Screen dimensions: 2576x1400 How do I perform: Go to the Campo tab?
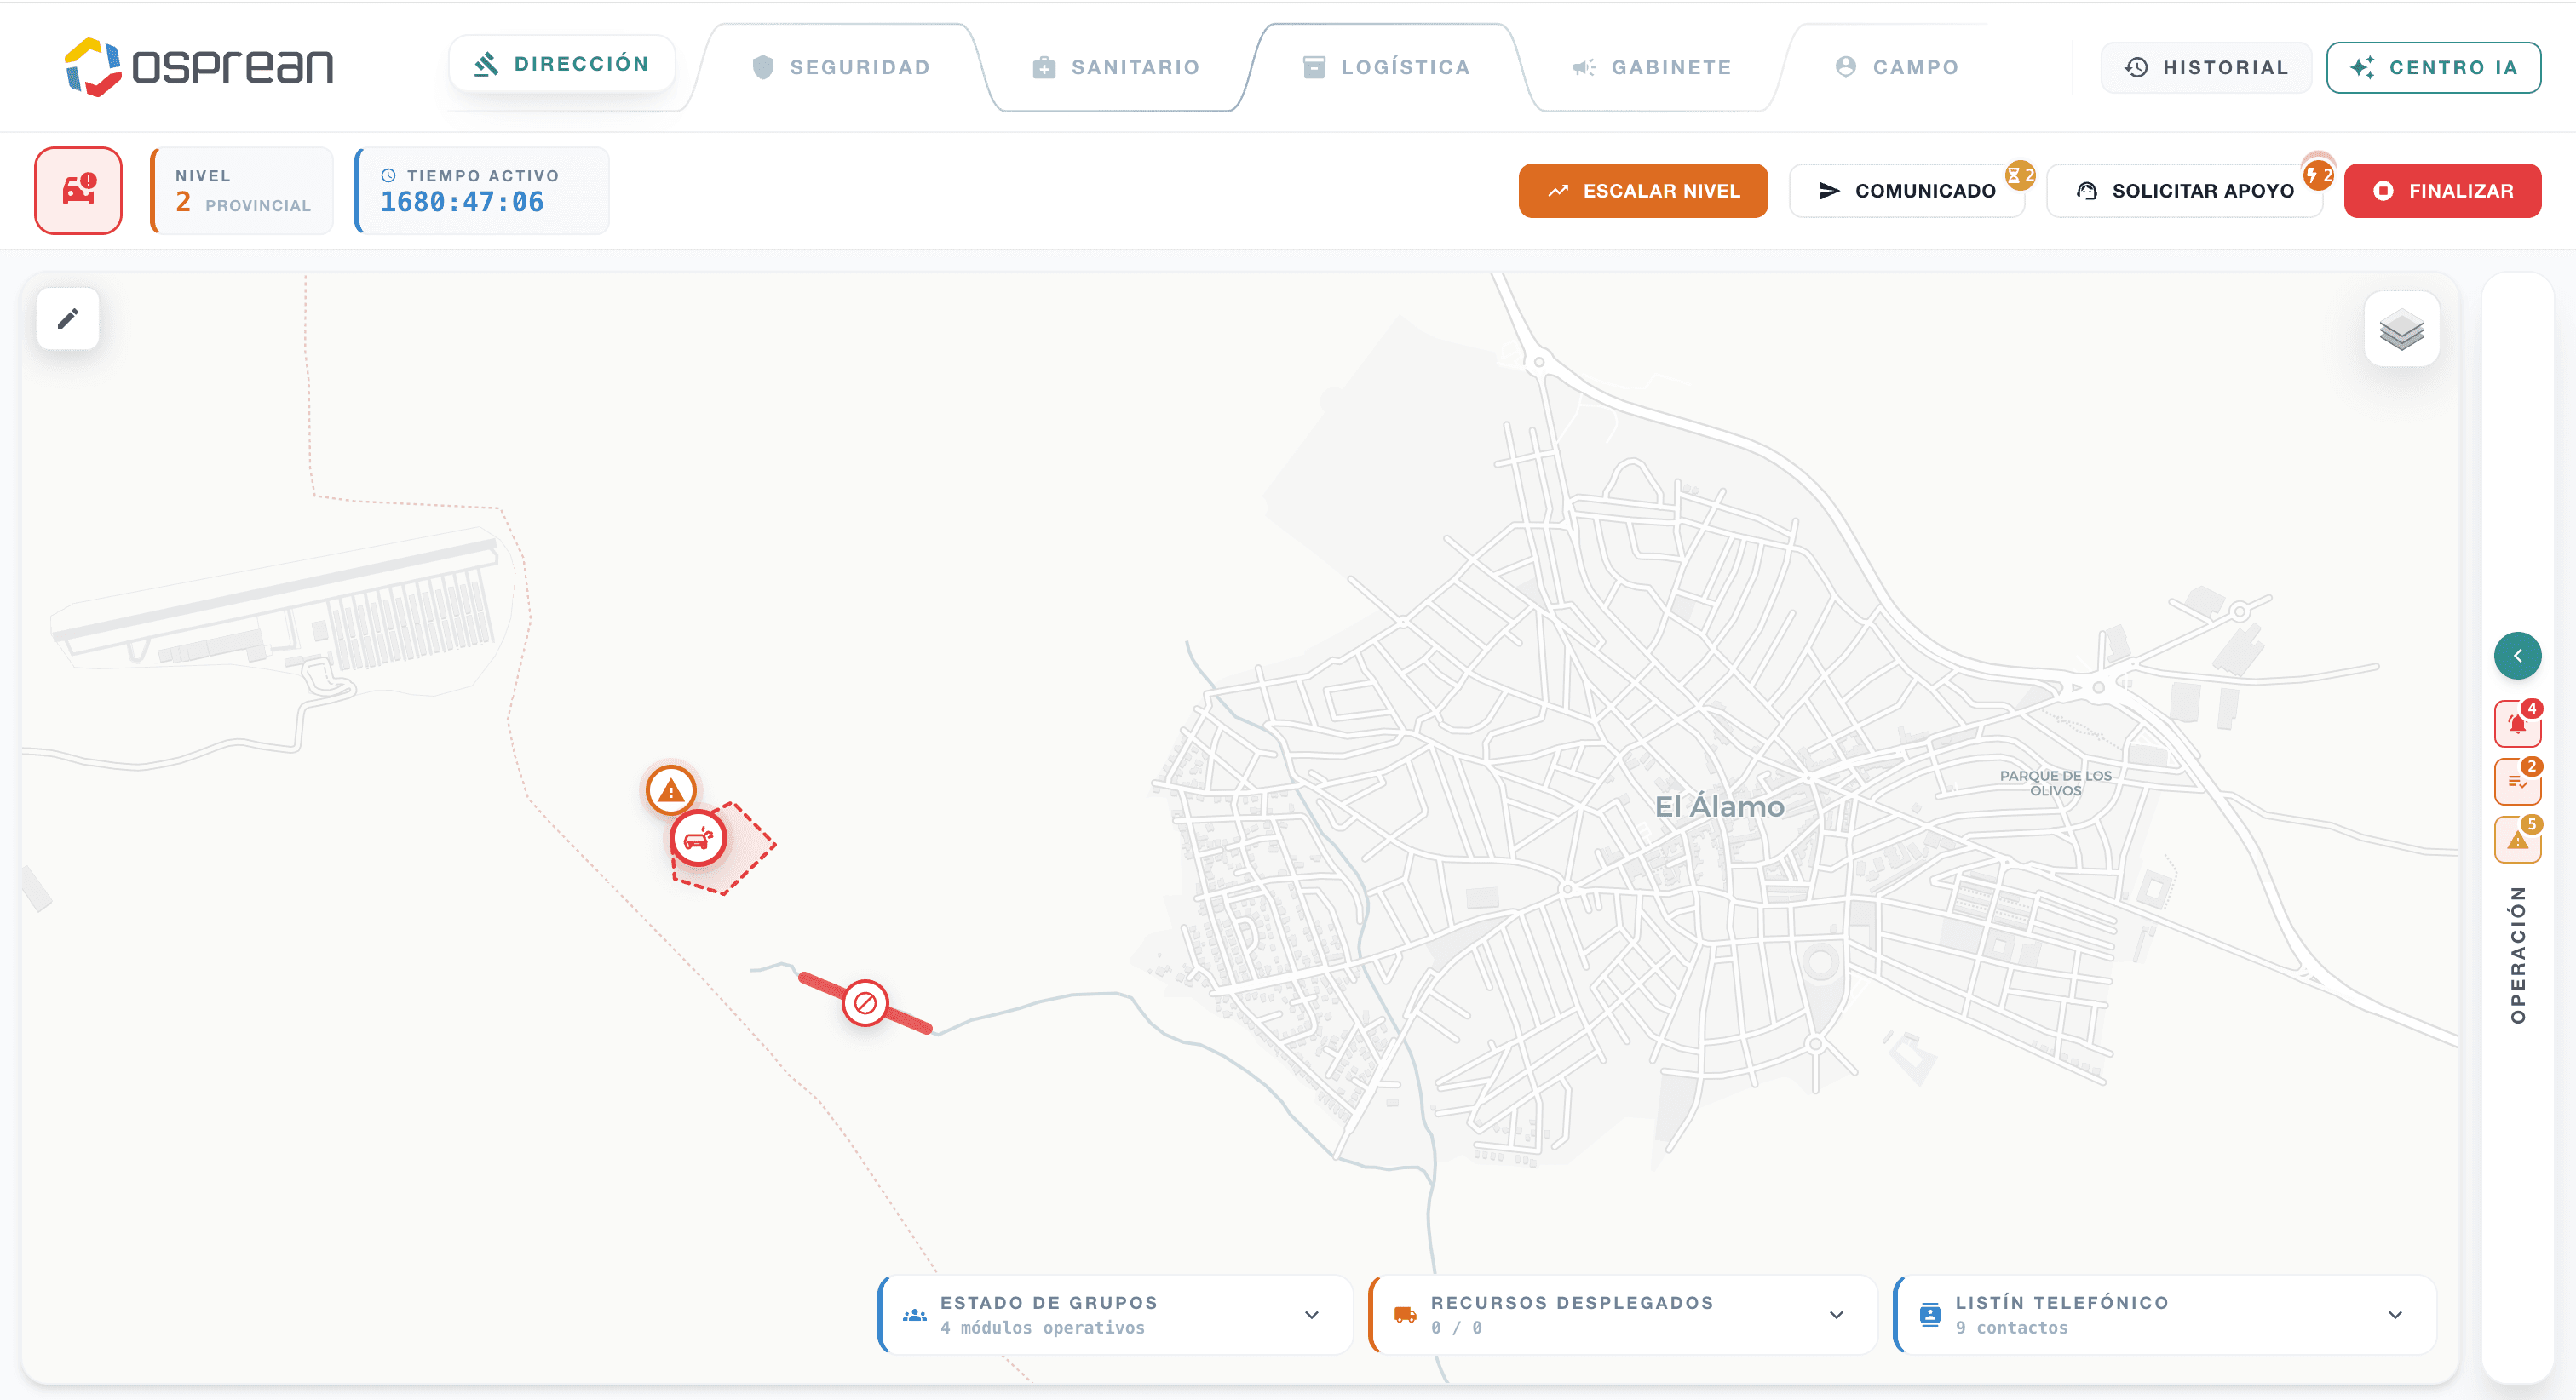(1897, 67)
